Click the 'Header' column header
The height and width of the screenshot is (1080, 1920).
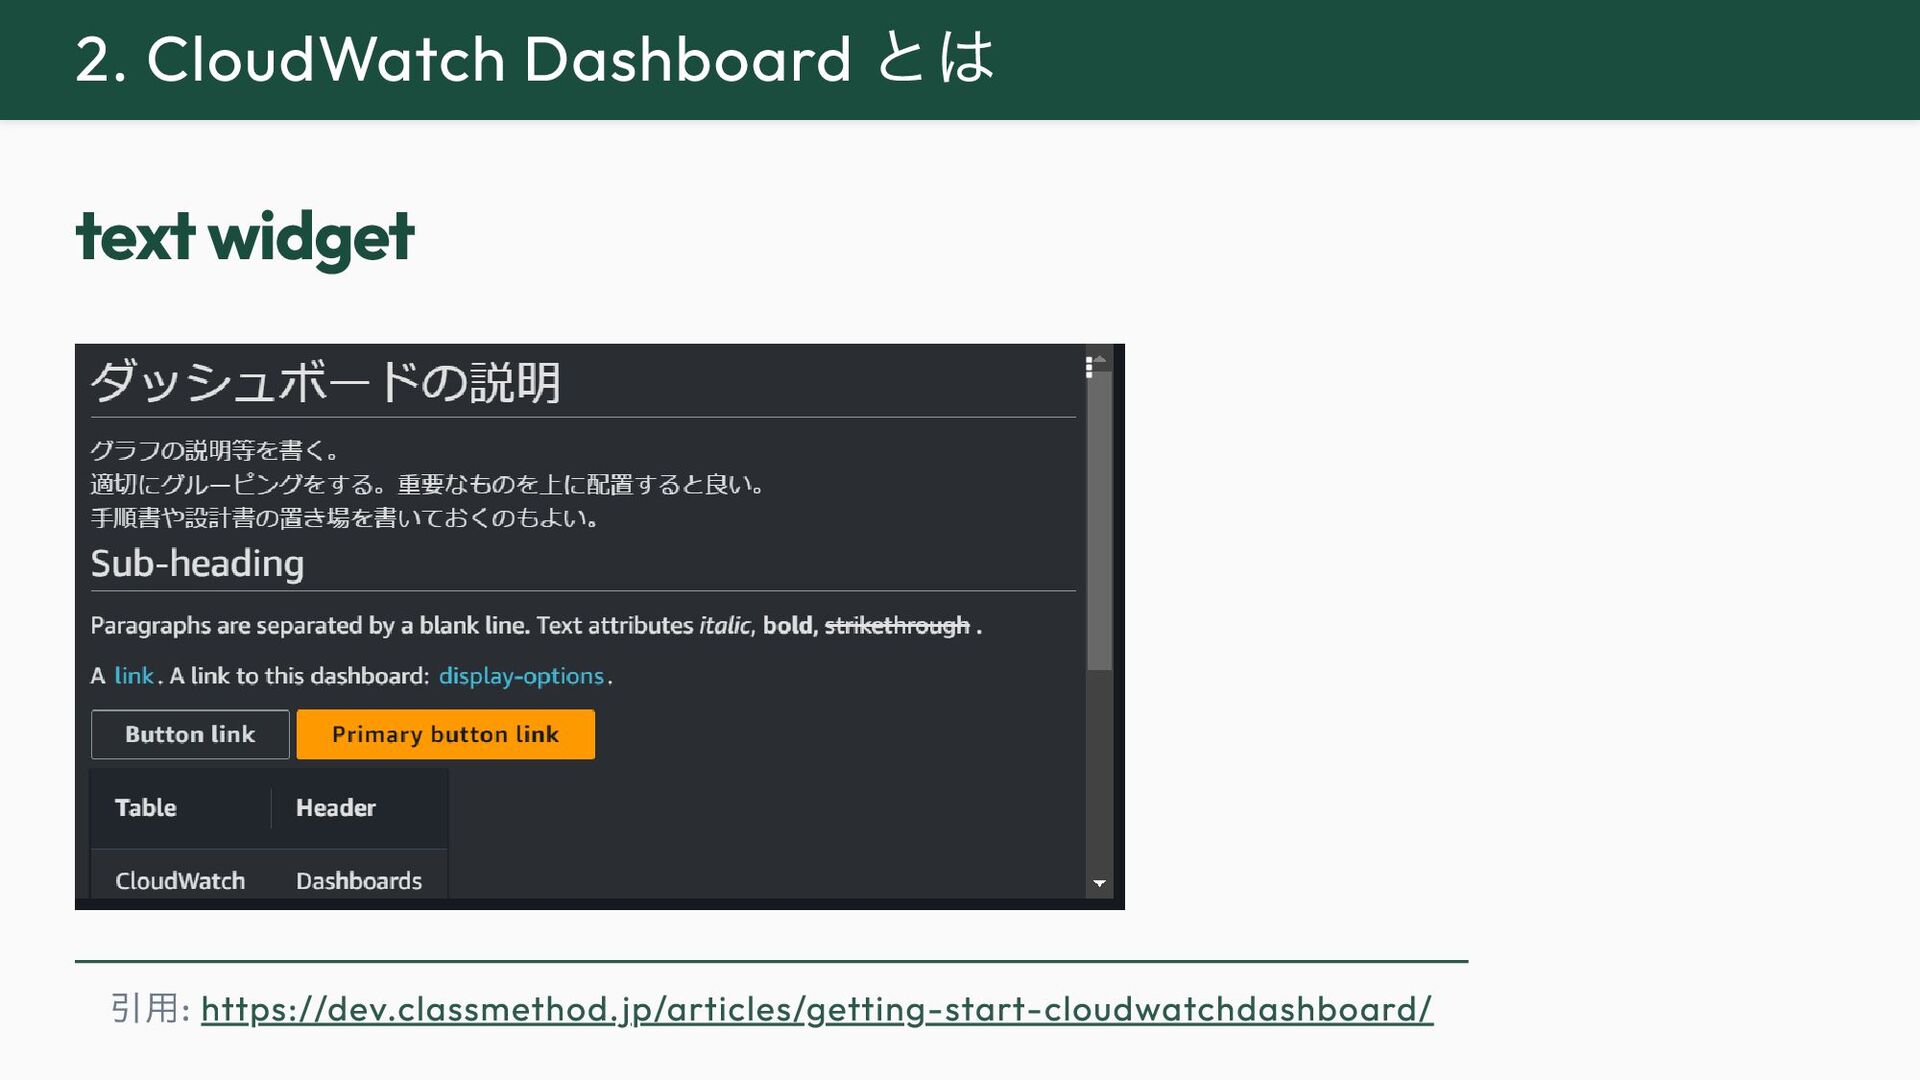336,808
